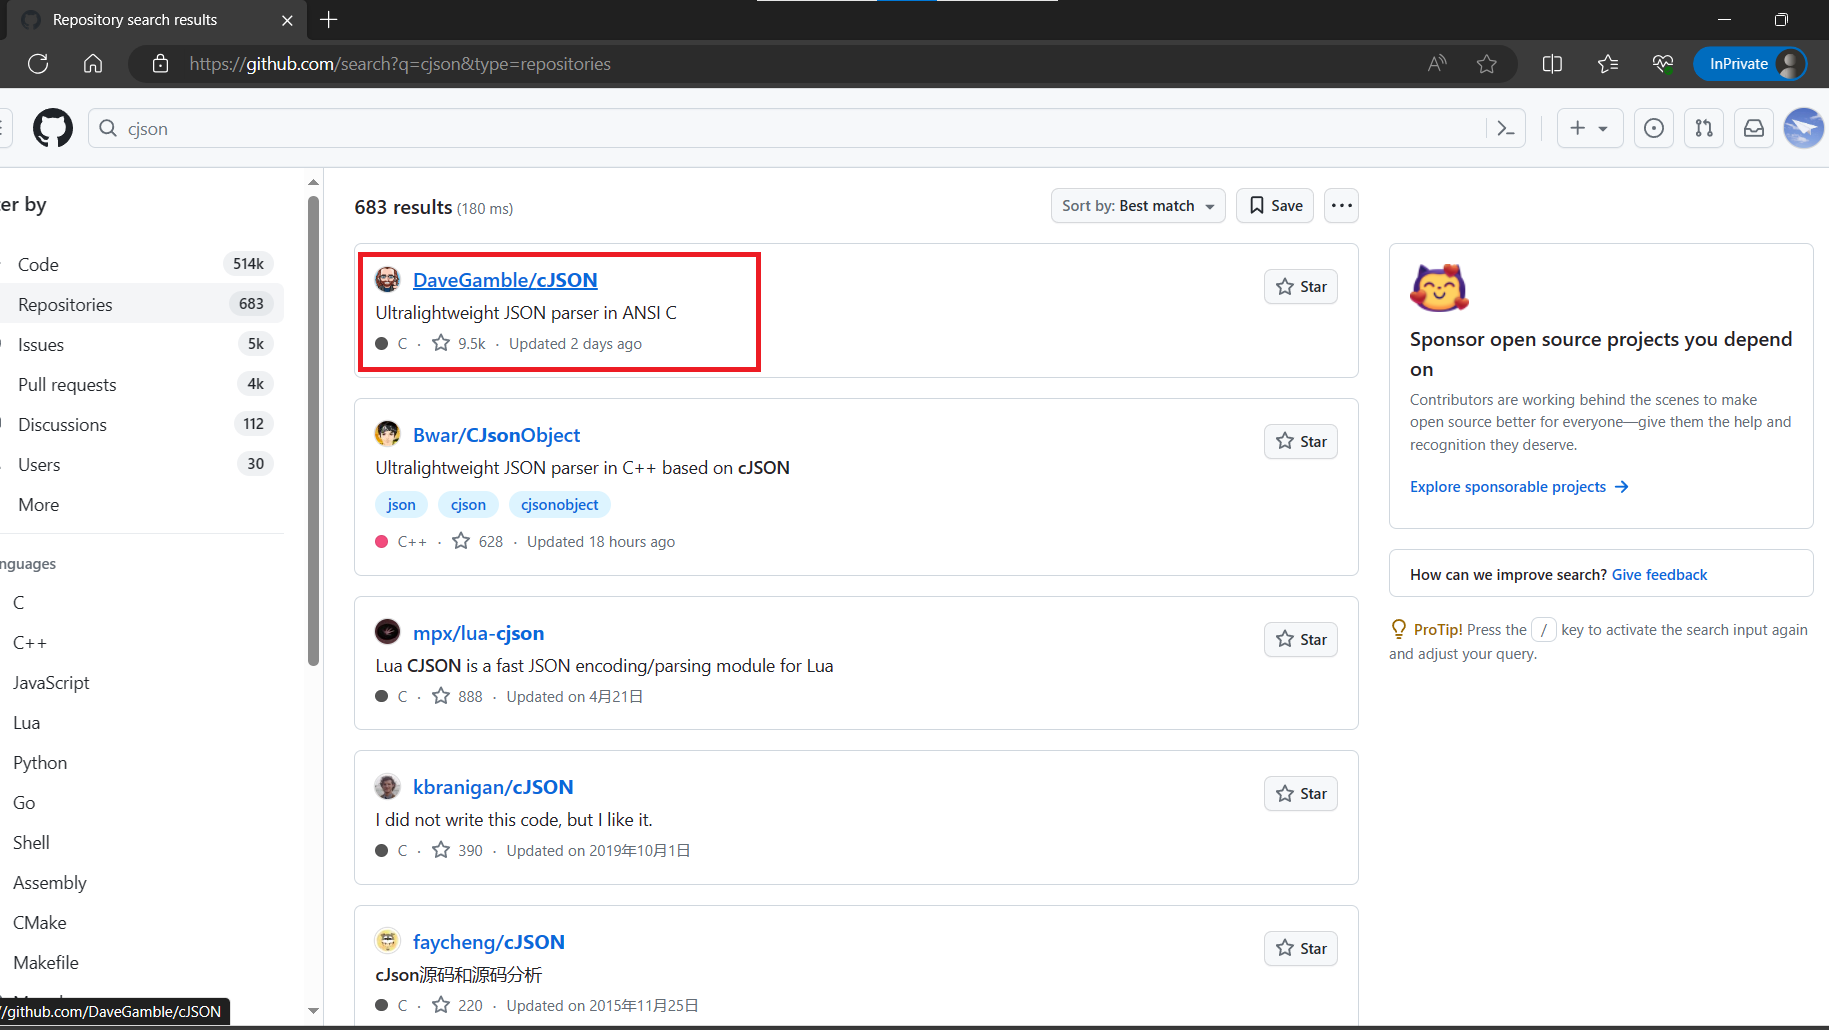Screen dimensions: 1829x1030
Task: Open the mpx/lua-cjson repository link
Action: 478,633
